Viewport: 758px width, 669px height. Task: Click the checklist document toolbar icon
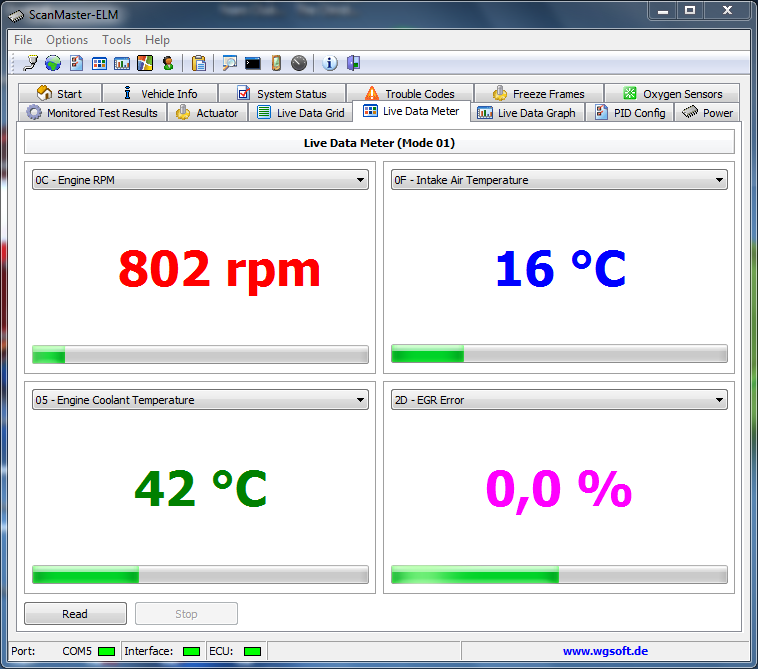[76, 63]
